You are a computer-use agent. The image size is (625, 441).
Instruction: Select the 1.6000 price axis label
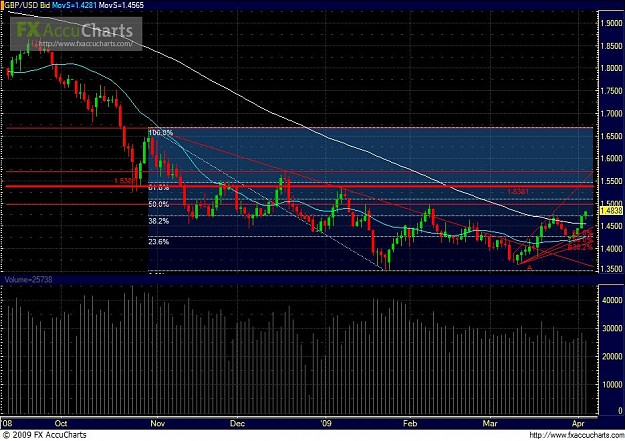pos(611,158)
